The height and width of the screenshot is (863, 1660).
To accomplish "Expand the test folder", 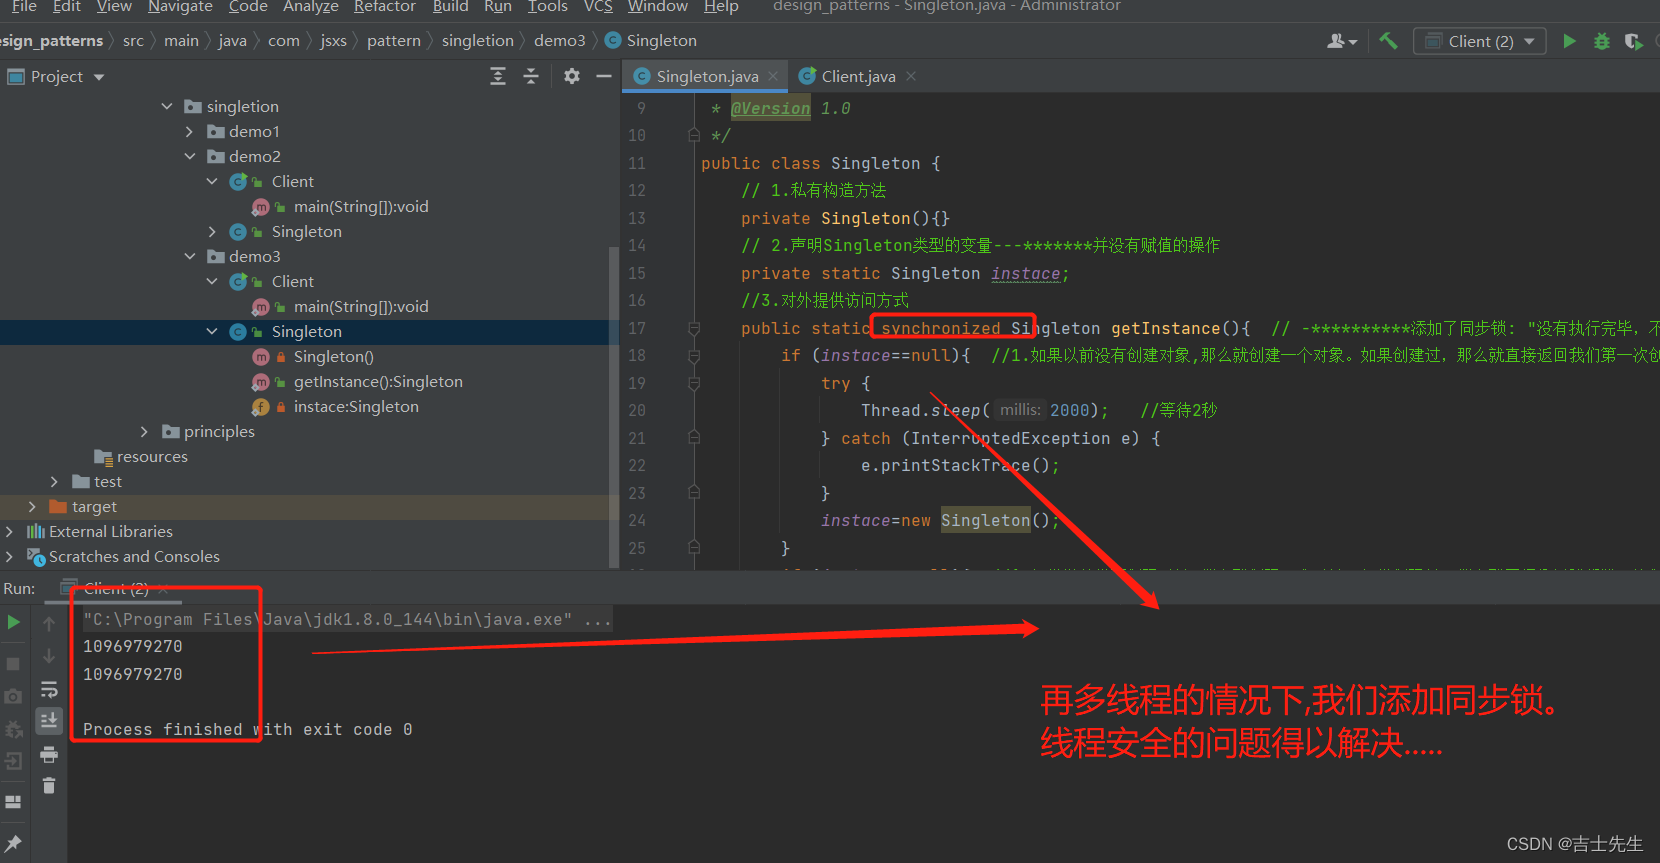I will click(54, 481).
